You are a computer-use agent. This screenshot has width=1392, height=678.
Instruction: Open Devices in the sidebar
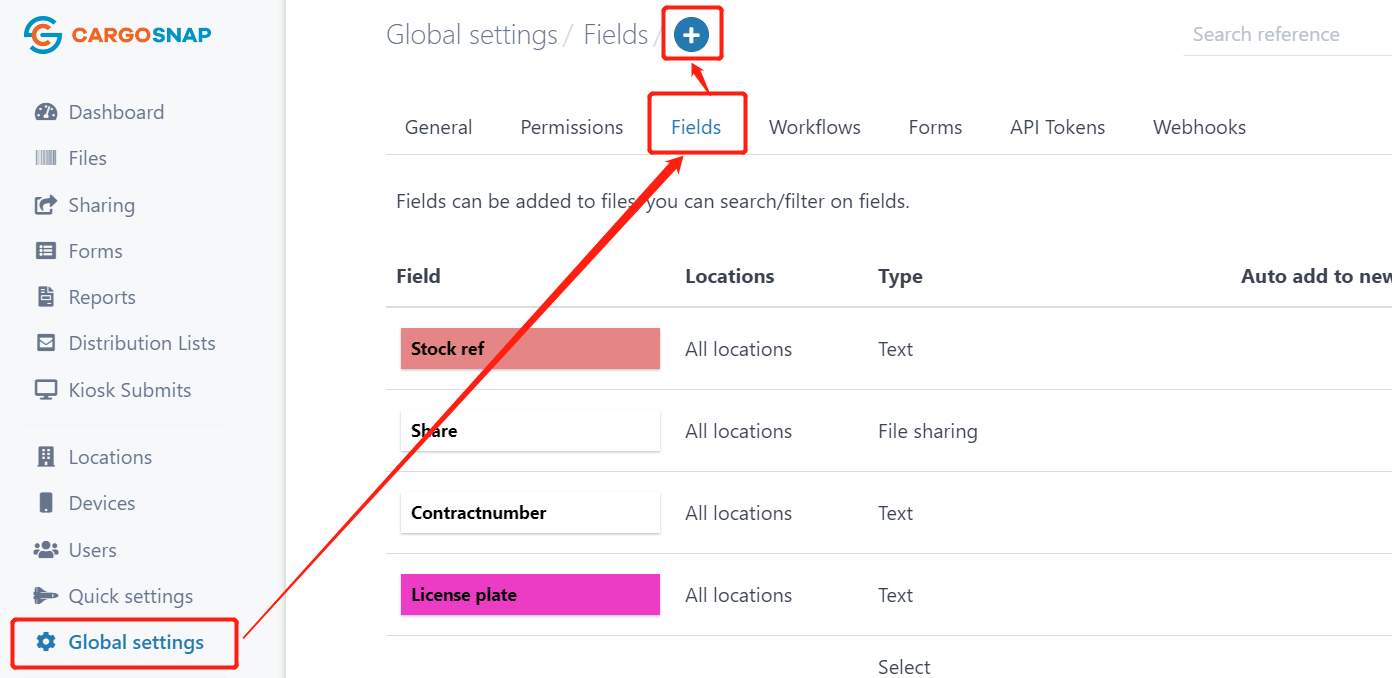pyautogui.click(x=85, y=503)
